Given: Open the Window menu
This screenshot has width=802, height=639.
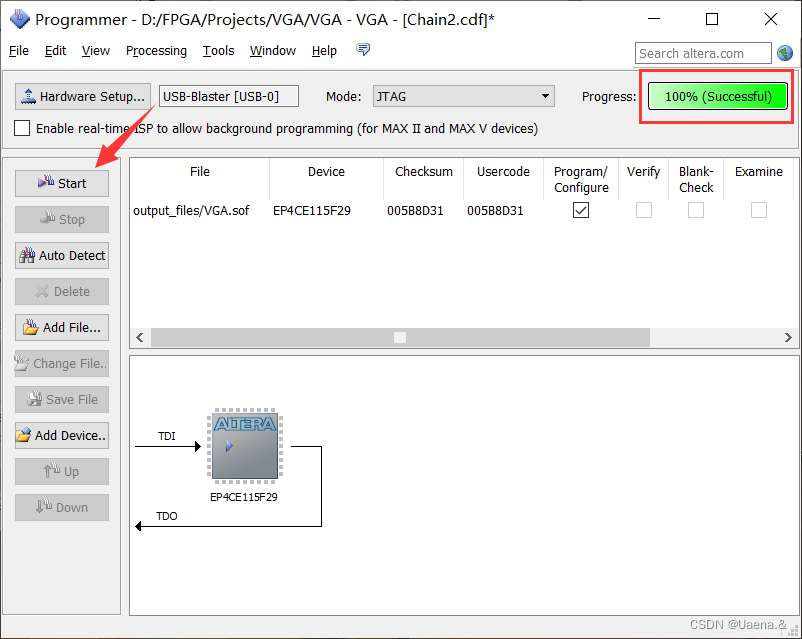Looking at the screenshot, I should [273, 51].
